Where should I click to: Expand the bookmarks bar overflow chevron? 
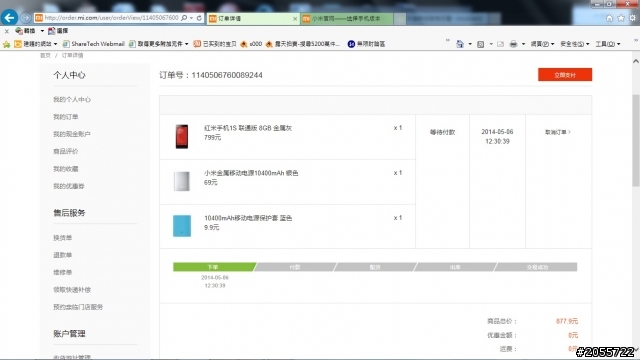click(448, 40)
